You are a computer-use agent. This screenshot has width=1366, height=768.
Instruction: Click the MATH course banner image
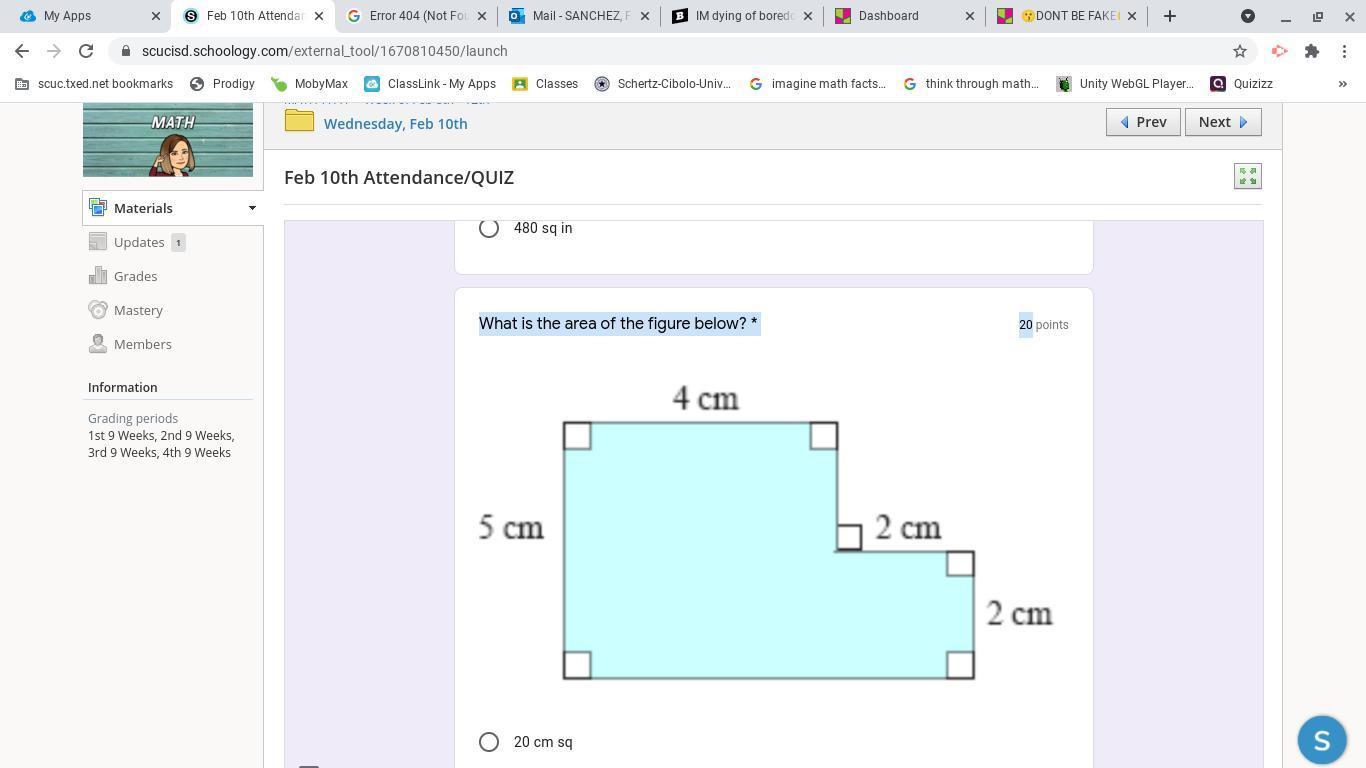pyautogui.click(x=168, y=140)
